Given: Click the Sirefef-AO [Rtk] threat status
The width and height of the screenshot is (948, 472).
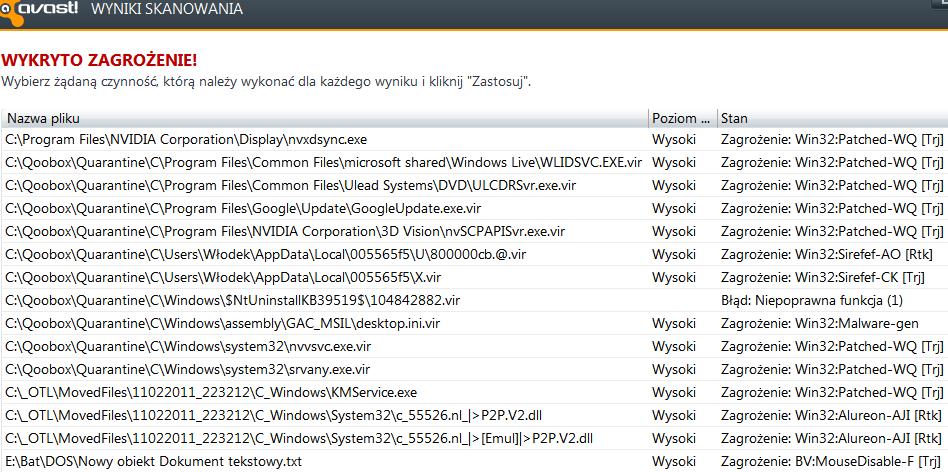Looking at the screenshot, I should click(826, 254).
